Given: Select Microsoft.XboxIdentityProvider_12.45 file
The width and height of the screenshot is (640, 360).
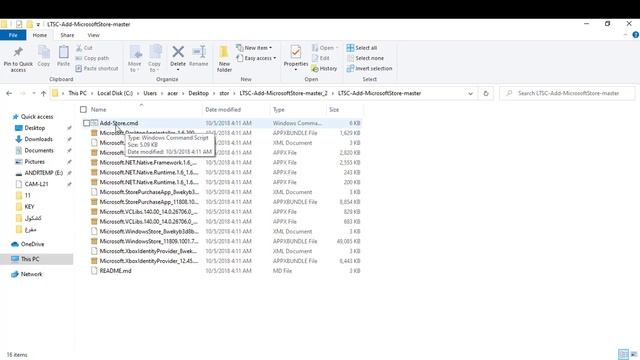Looking at the screenshot, I should click(149, 261).
